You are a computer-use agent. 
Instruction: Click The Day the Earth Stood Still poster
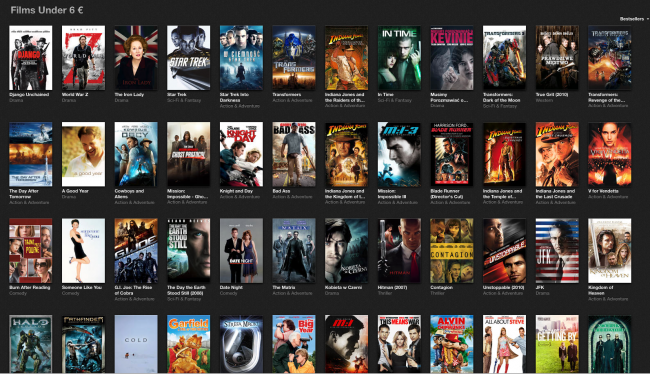[189, 251]
